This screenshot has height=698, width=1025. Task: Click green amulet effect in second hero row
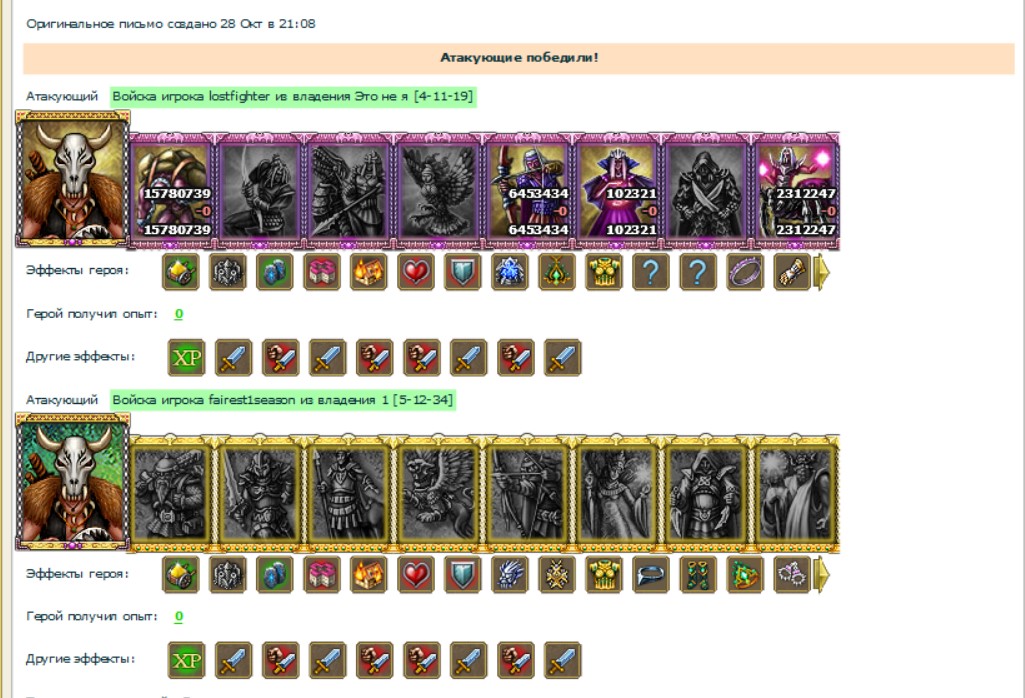(745, 575)
